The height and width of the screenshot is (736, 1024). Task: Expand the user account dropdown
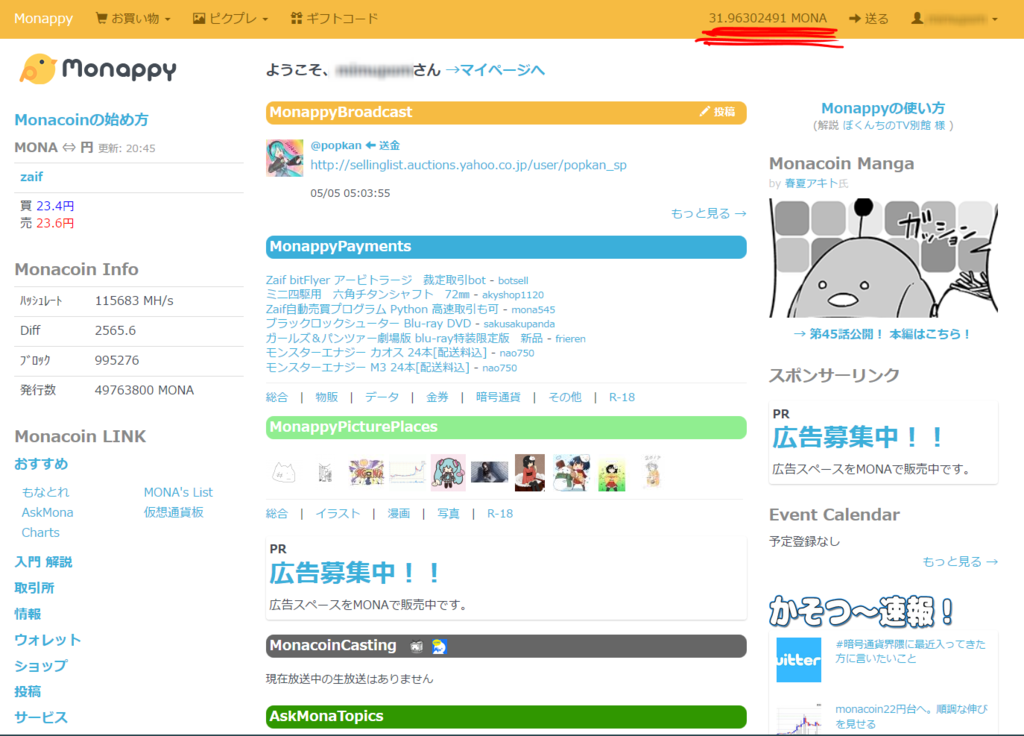pyautogui.click(x=955, y=18)
